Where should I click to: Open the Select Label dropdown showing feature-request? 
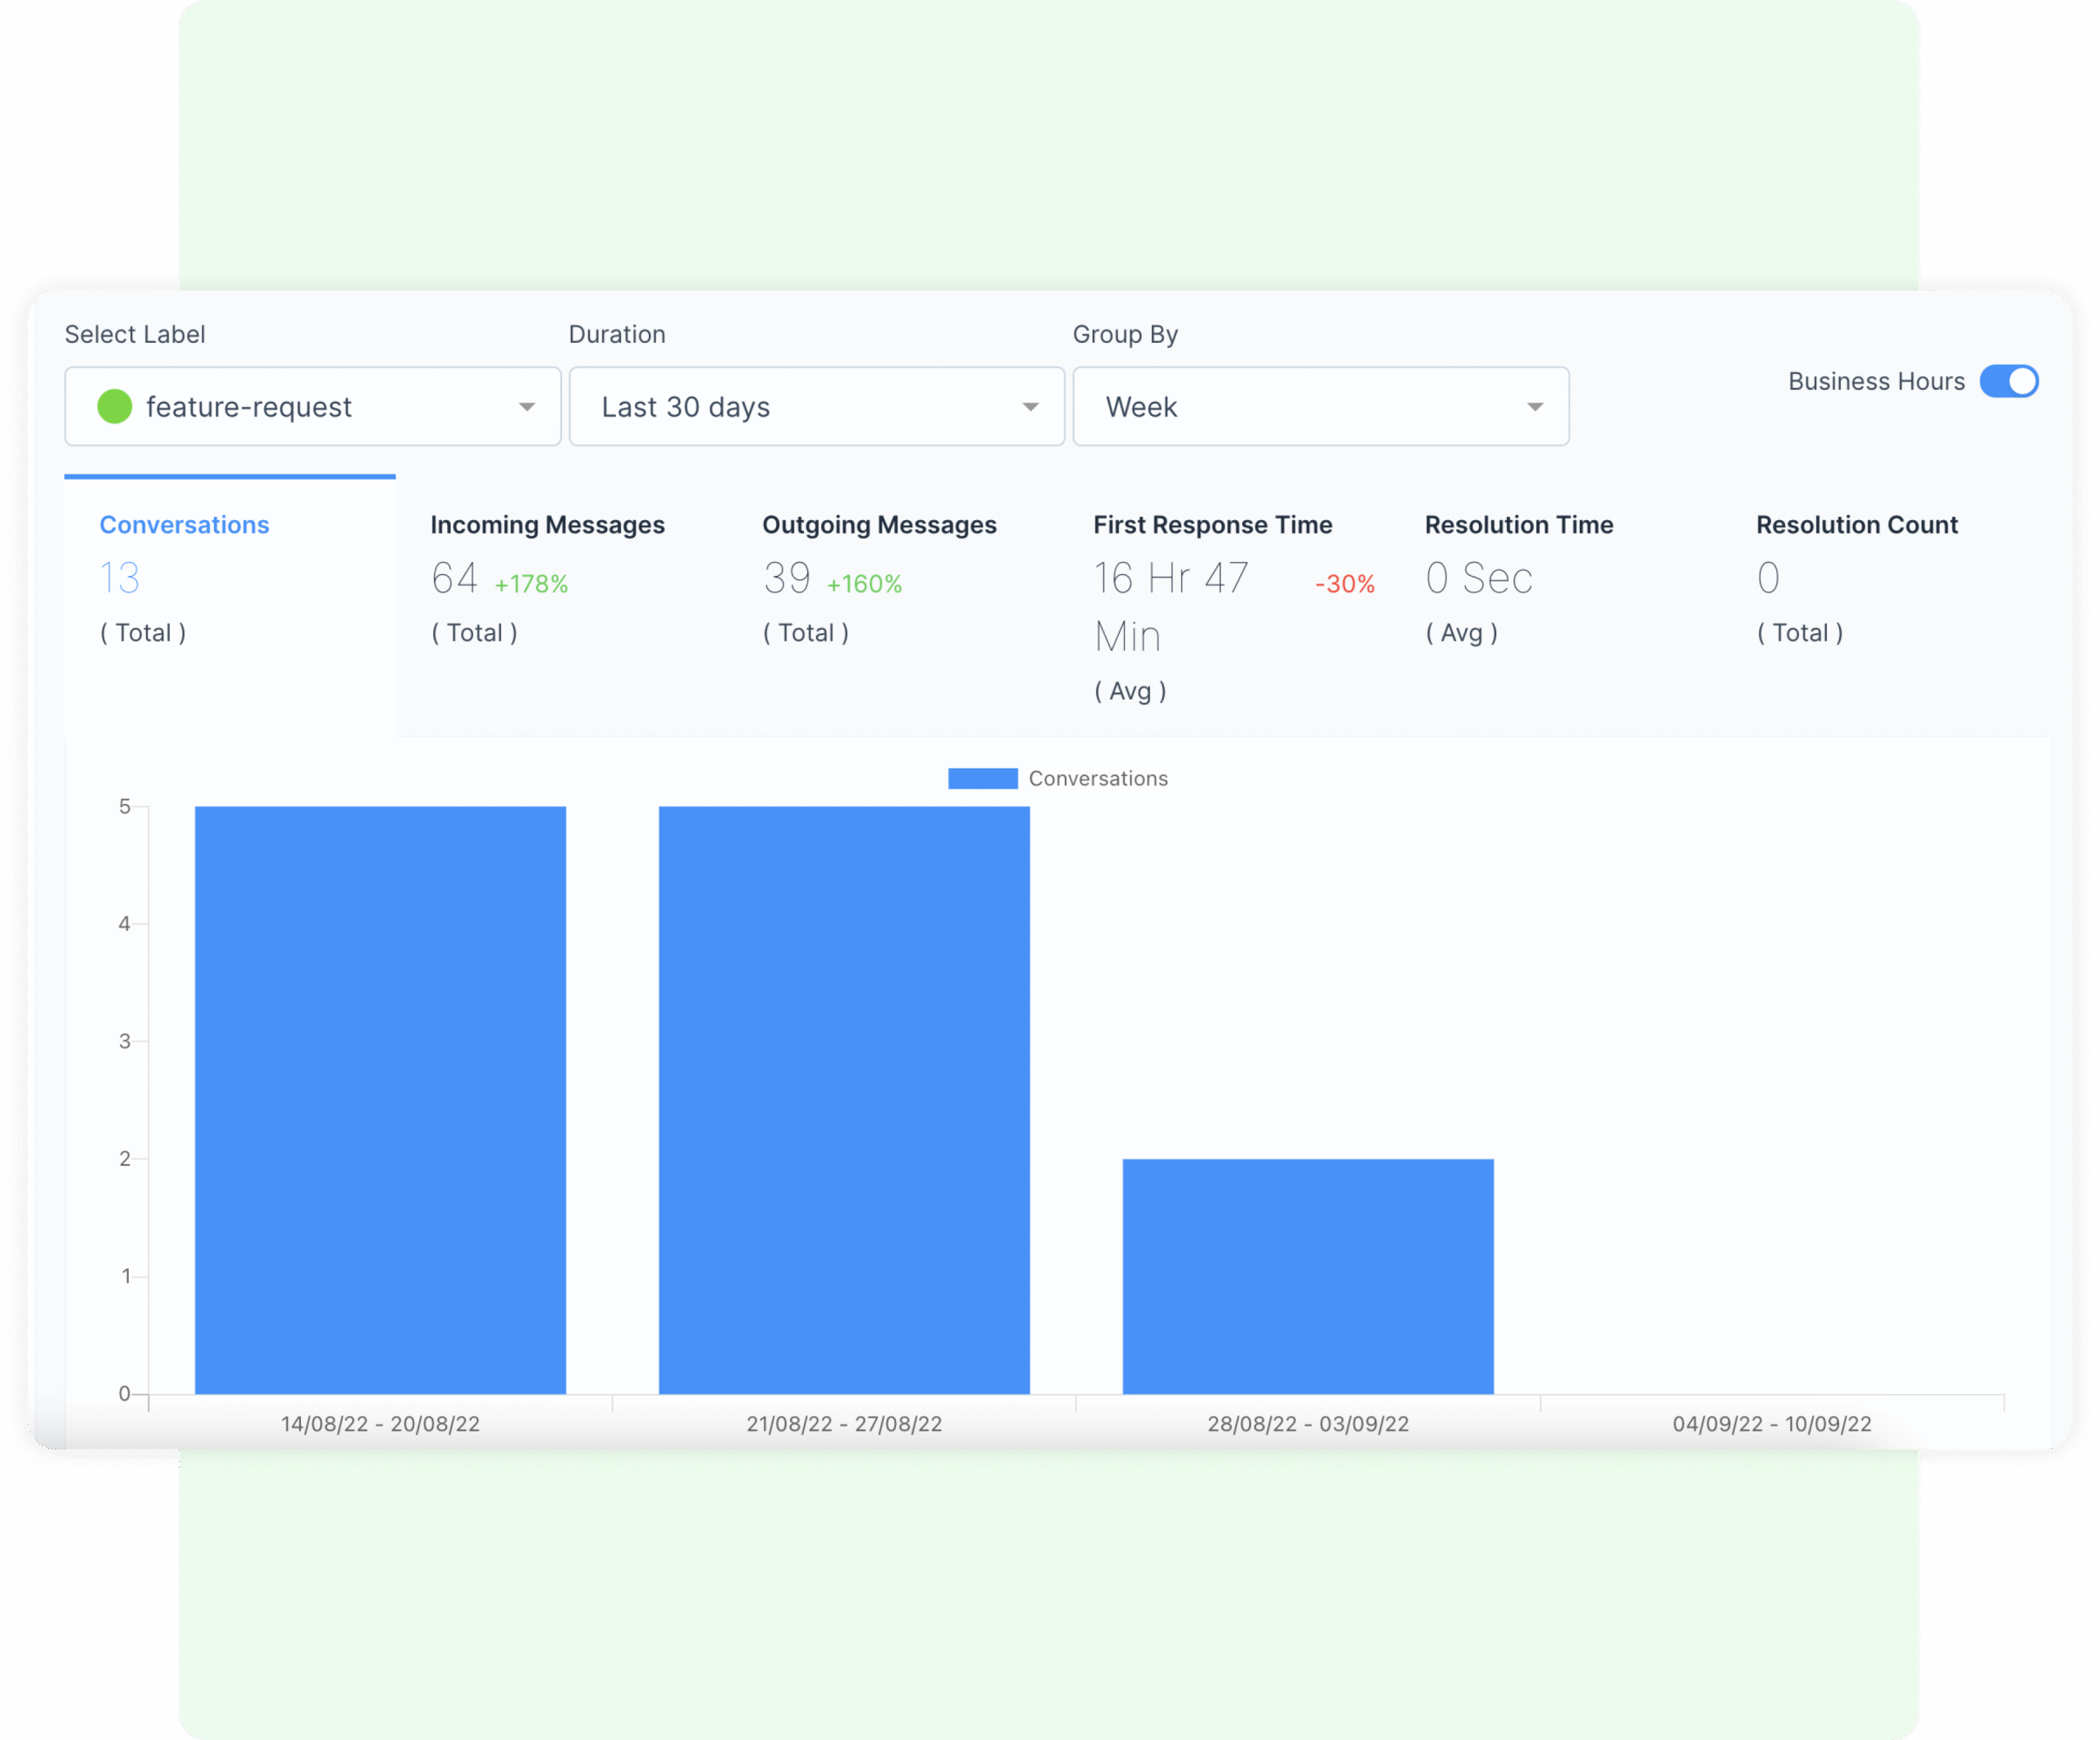[x=312, y=406]
